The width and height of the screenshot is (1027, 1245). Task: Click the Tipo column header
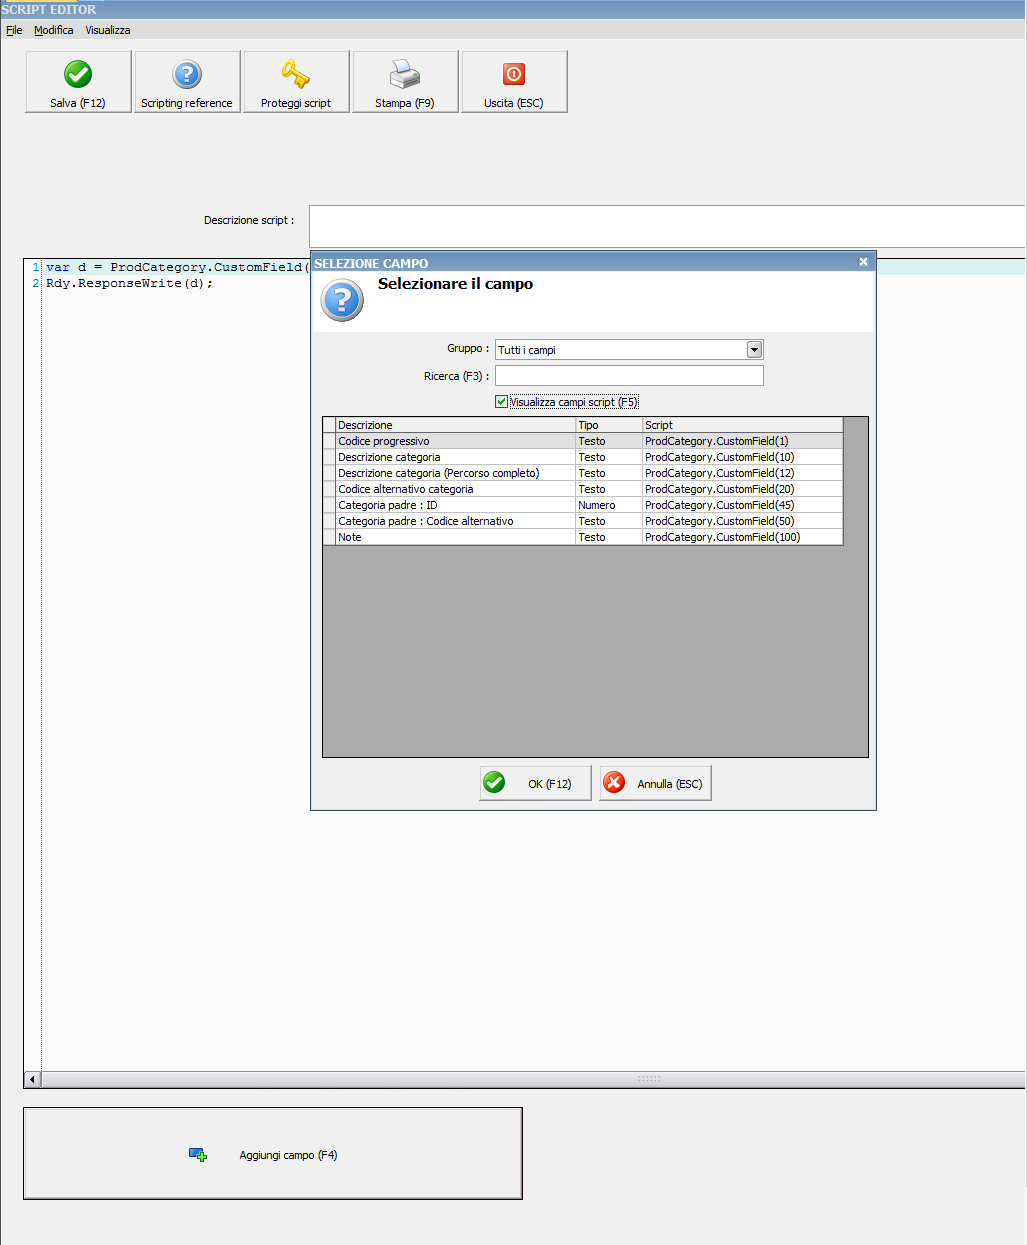(x=609, y=425)
